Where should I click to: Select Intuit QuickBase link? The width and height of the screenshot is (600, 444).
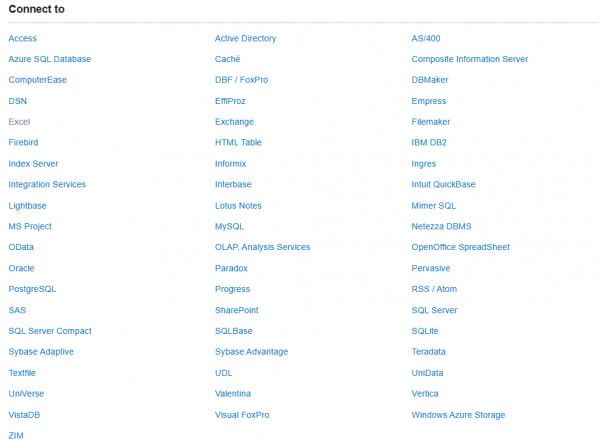[x=443, y=184]
